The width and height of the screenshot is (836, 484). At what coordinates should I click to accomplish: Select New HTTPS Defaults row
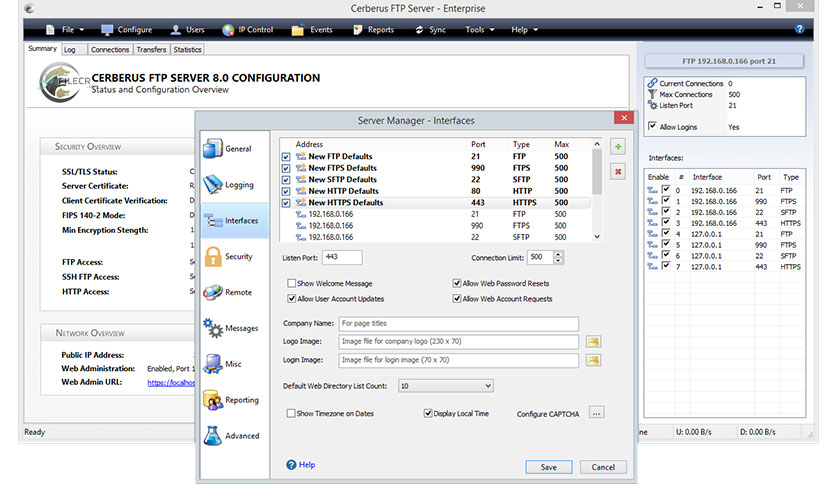click(x=435, y=203)
